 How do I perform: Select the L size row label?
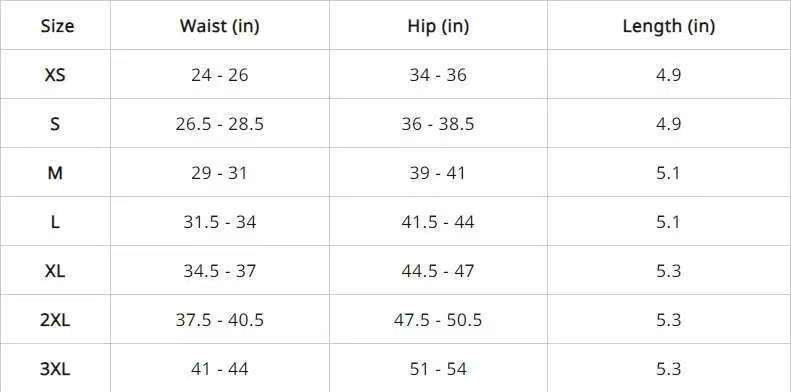click(55, 222)
